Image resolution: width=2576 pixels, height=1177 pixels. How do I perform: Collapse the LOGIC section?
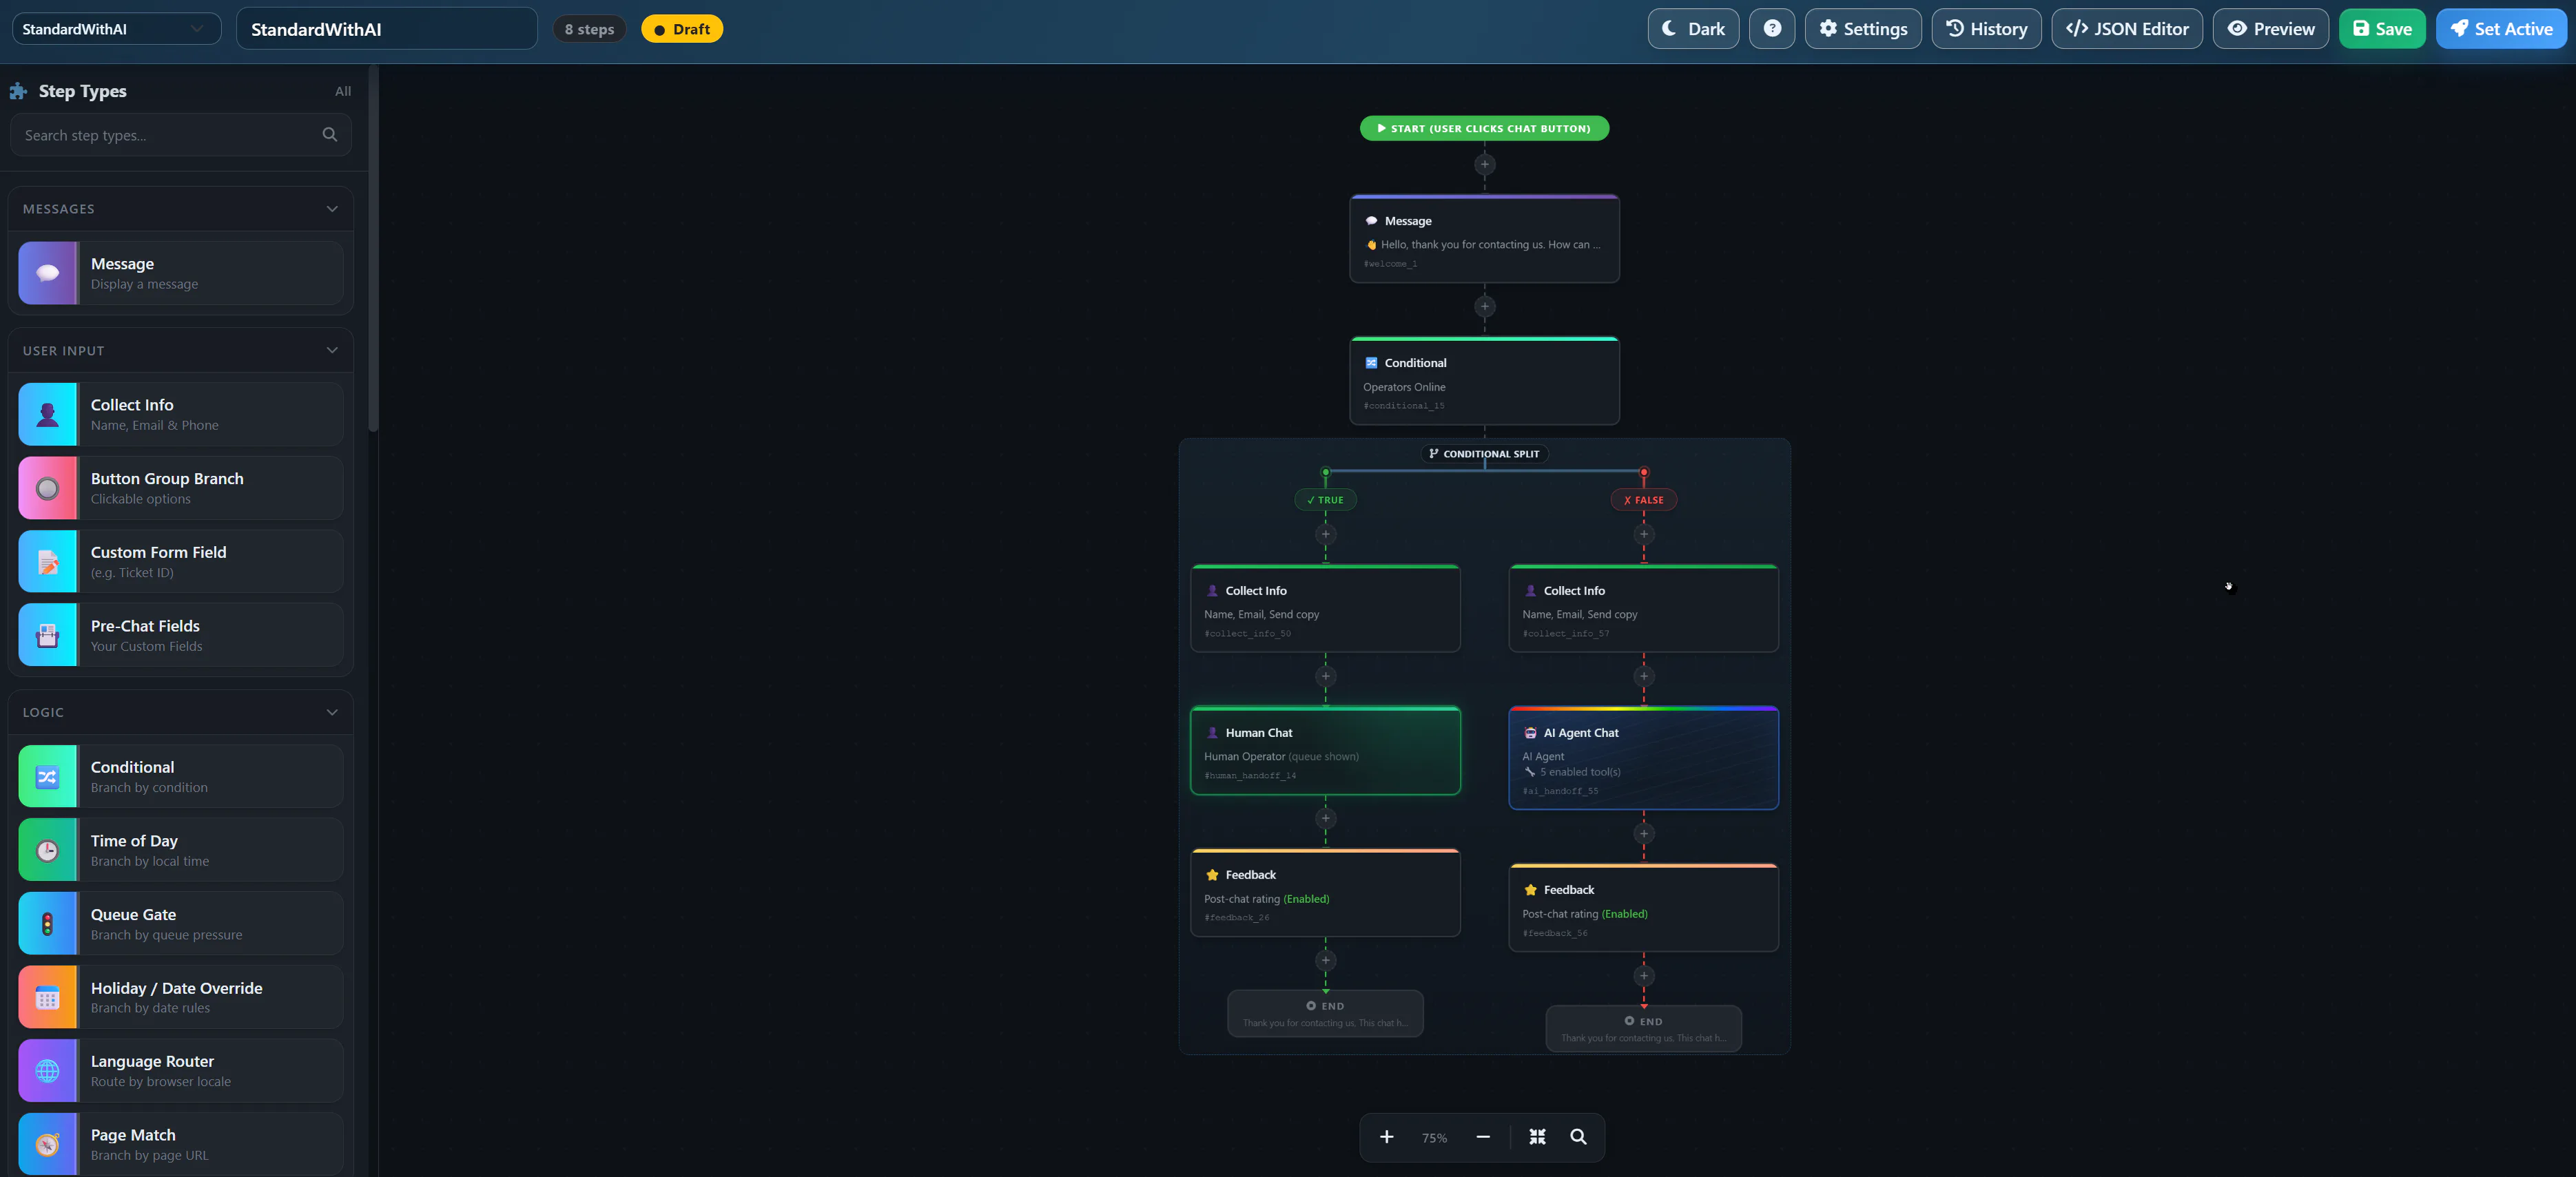[332, 712]
